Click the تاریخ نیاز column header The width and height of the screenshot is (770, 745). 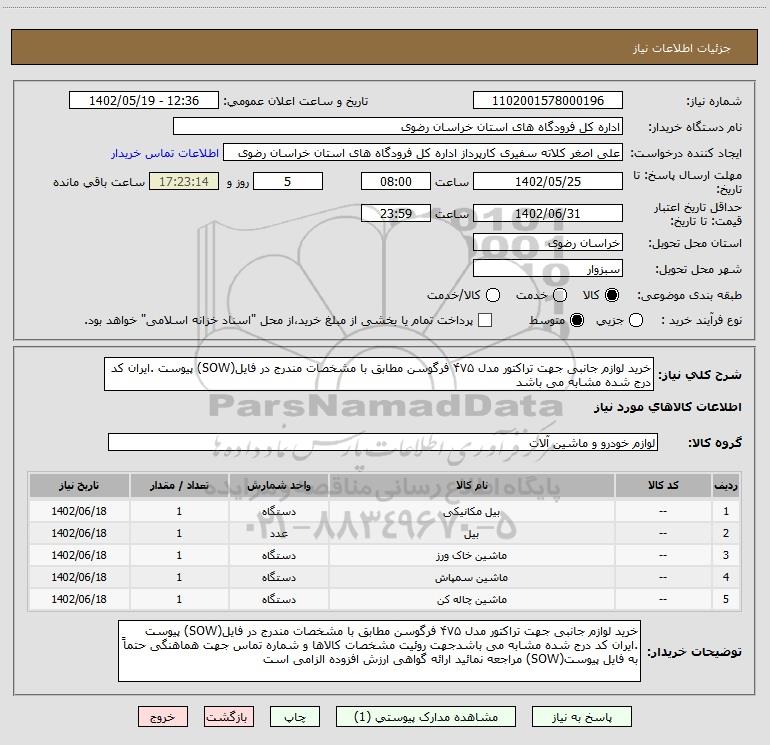click(x=79, y=485)
